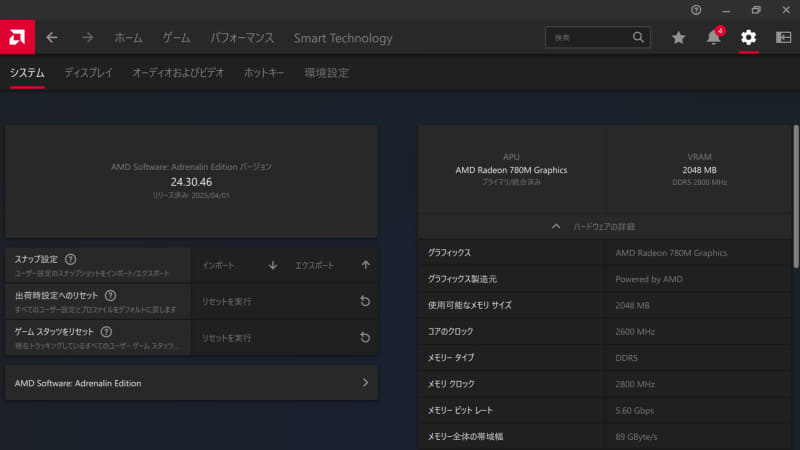Collapse the ハードウェアの詳細 section
Image resolution: width=800 pixels, height=450 pixels.
(x=604, y=227)
